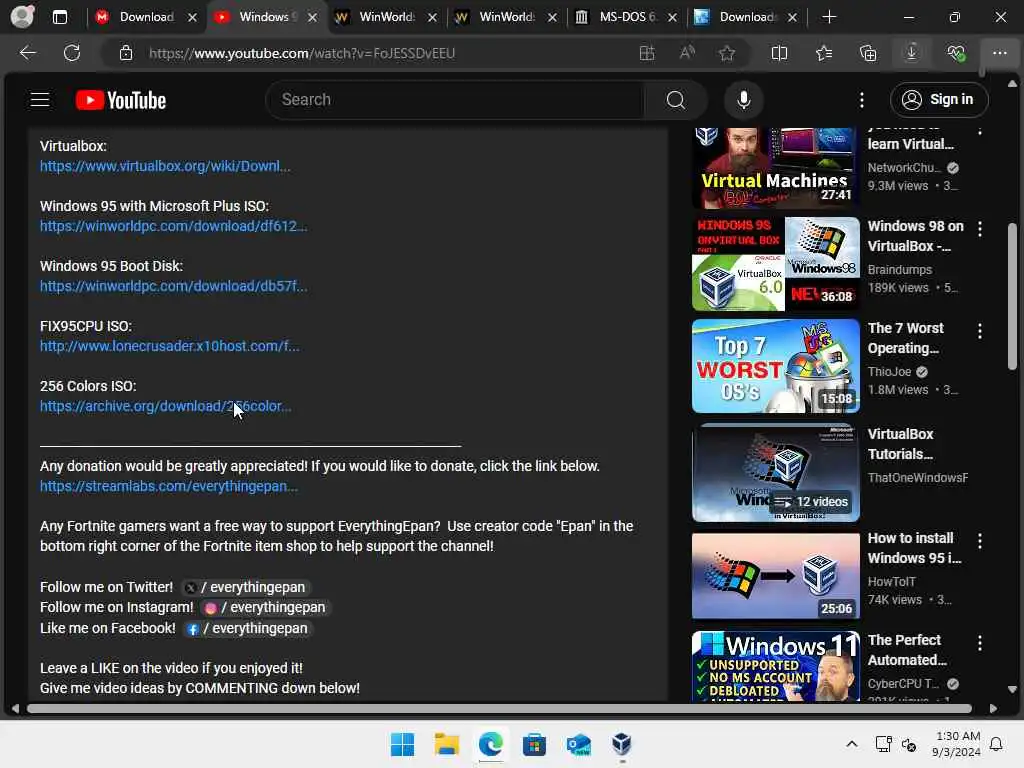The width and height of the screenshot is (1024, 768).
Task: Click the YouTube search magnifier button
Action: pos(676,100)
